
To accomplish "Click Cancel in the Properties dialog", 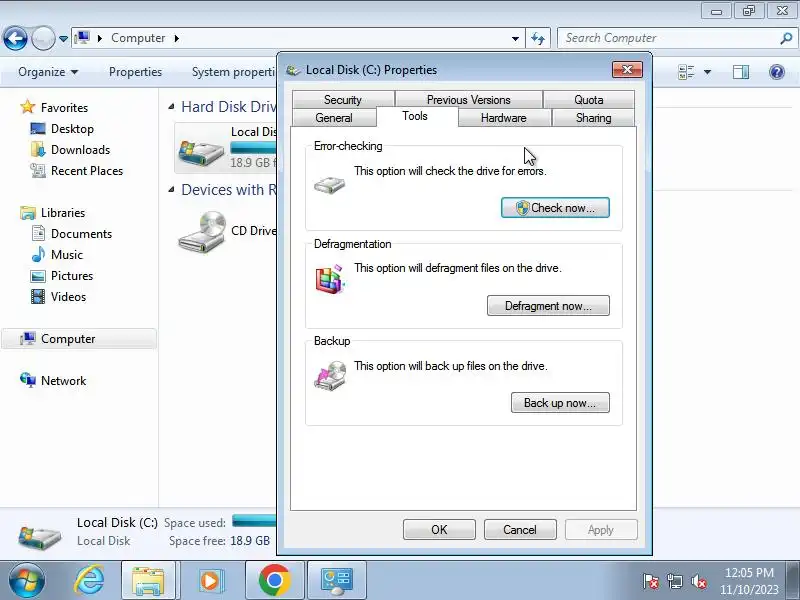I will pos(520,530).
